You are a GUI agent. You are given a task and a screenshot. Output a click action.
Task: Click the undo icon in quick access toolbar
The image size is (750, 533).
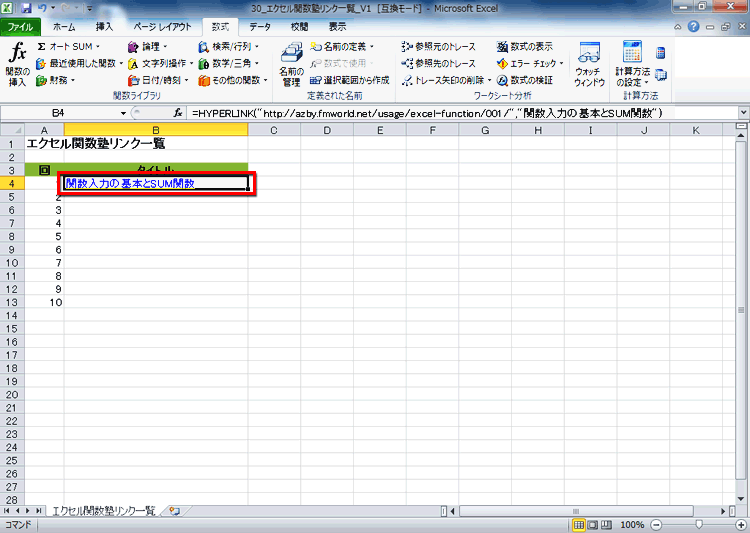pyautogui.click(x=42, y=8)
